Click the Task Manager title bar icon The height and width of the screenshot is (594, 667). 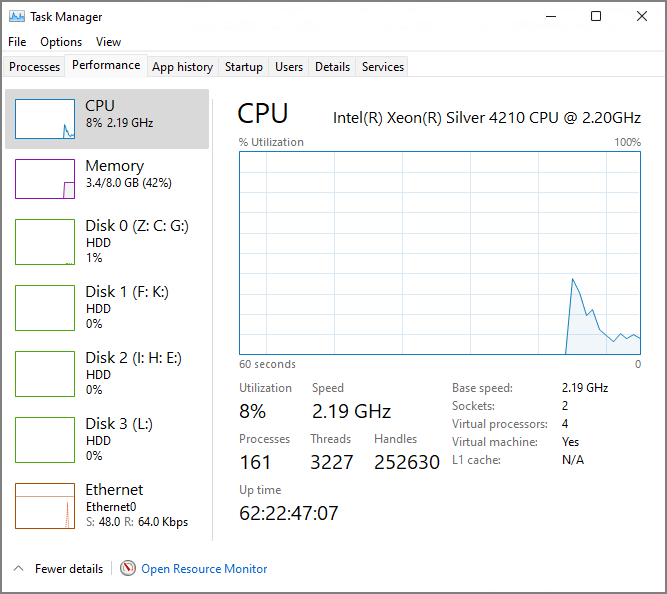[16, 16]
